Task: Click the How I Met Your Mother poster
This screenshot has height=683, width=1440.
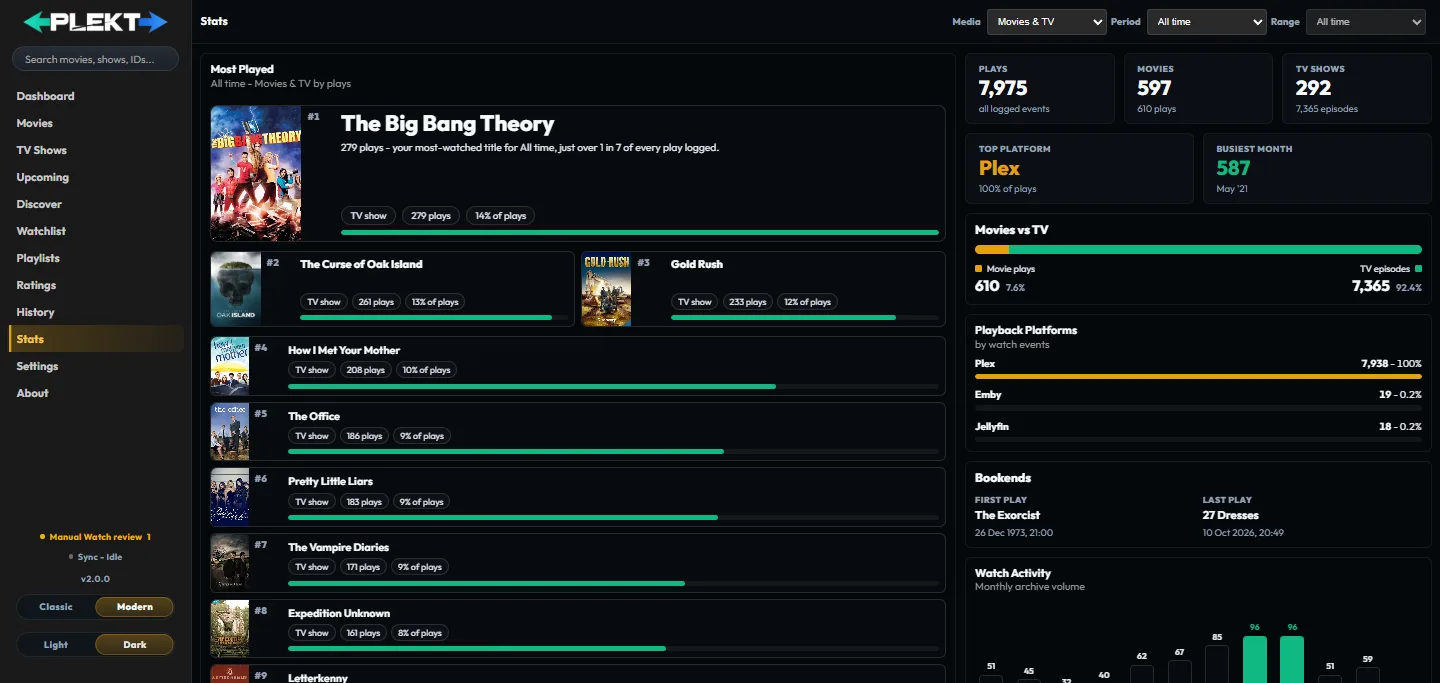Action: (230, 366)
